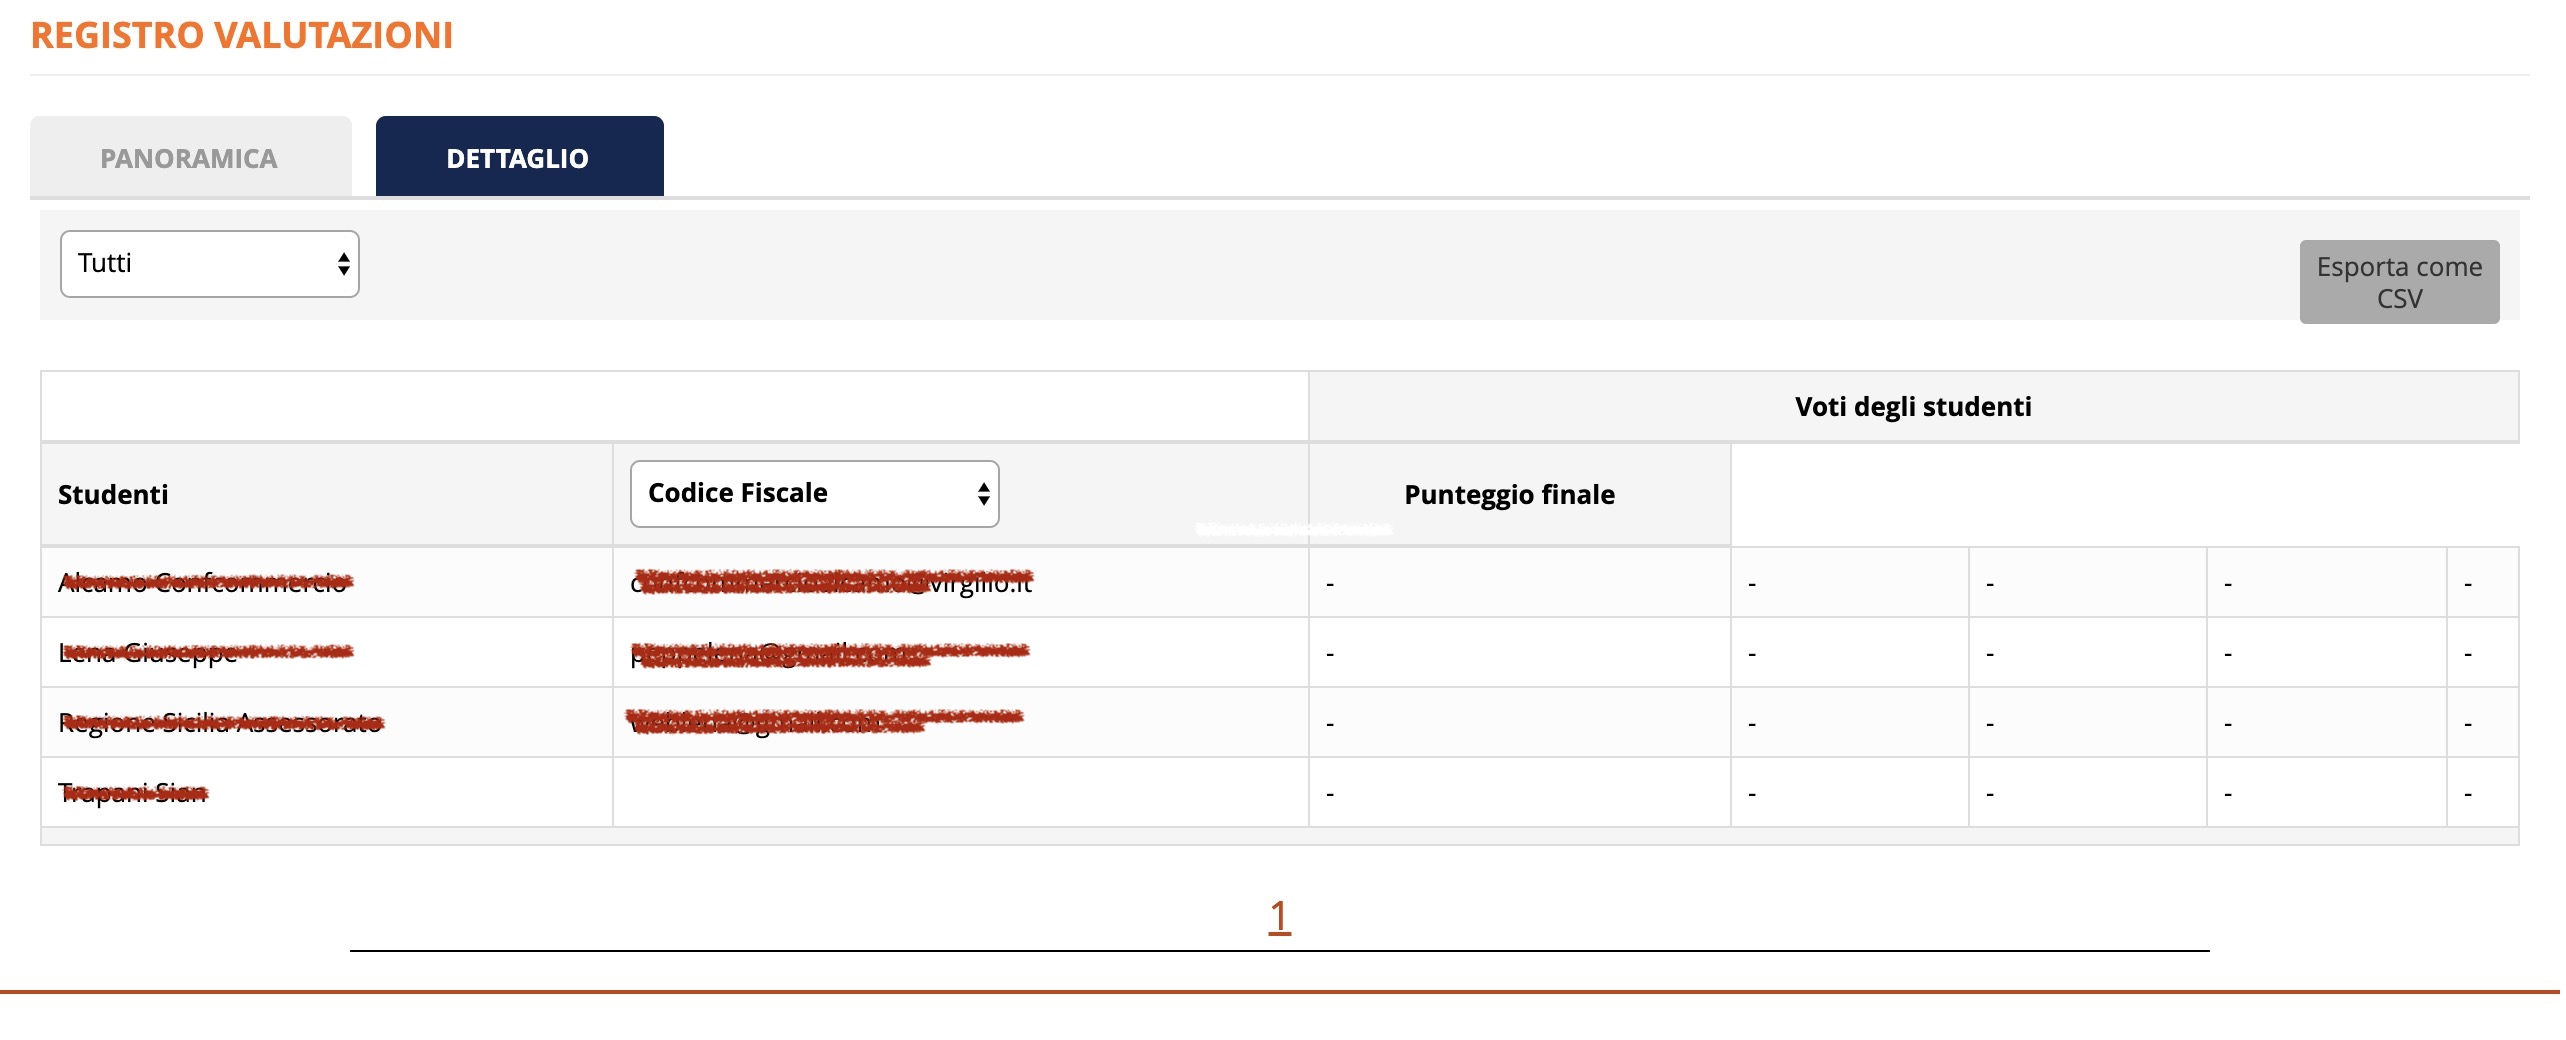Image resolution: width=2566 pixels, height=1040 pixels.
Task: Click the Punteggio finale column header
Action: click(x=1508, y=495)
